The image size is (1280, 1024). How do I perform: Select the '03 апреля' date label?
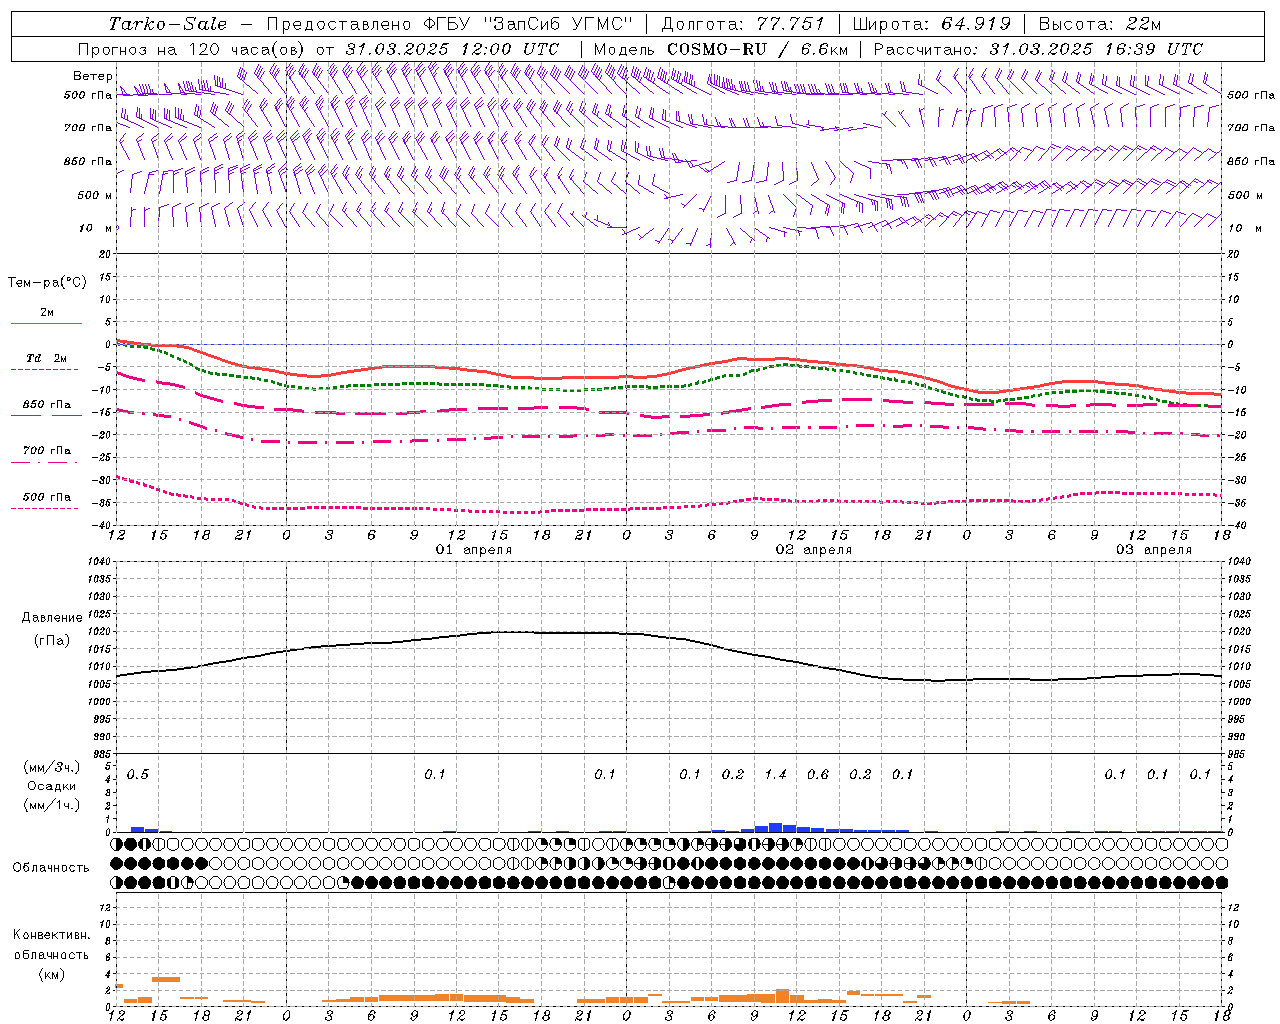(x=1154, y=550)
